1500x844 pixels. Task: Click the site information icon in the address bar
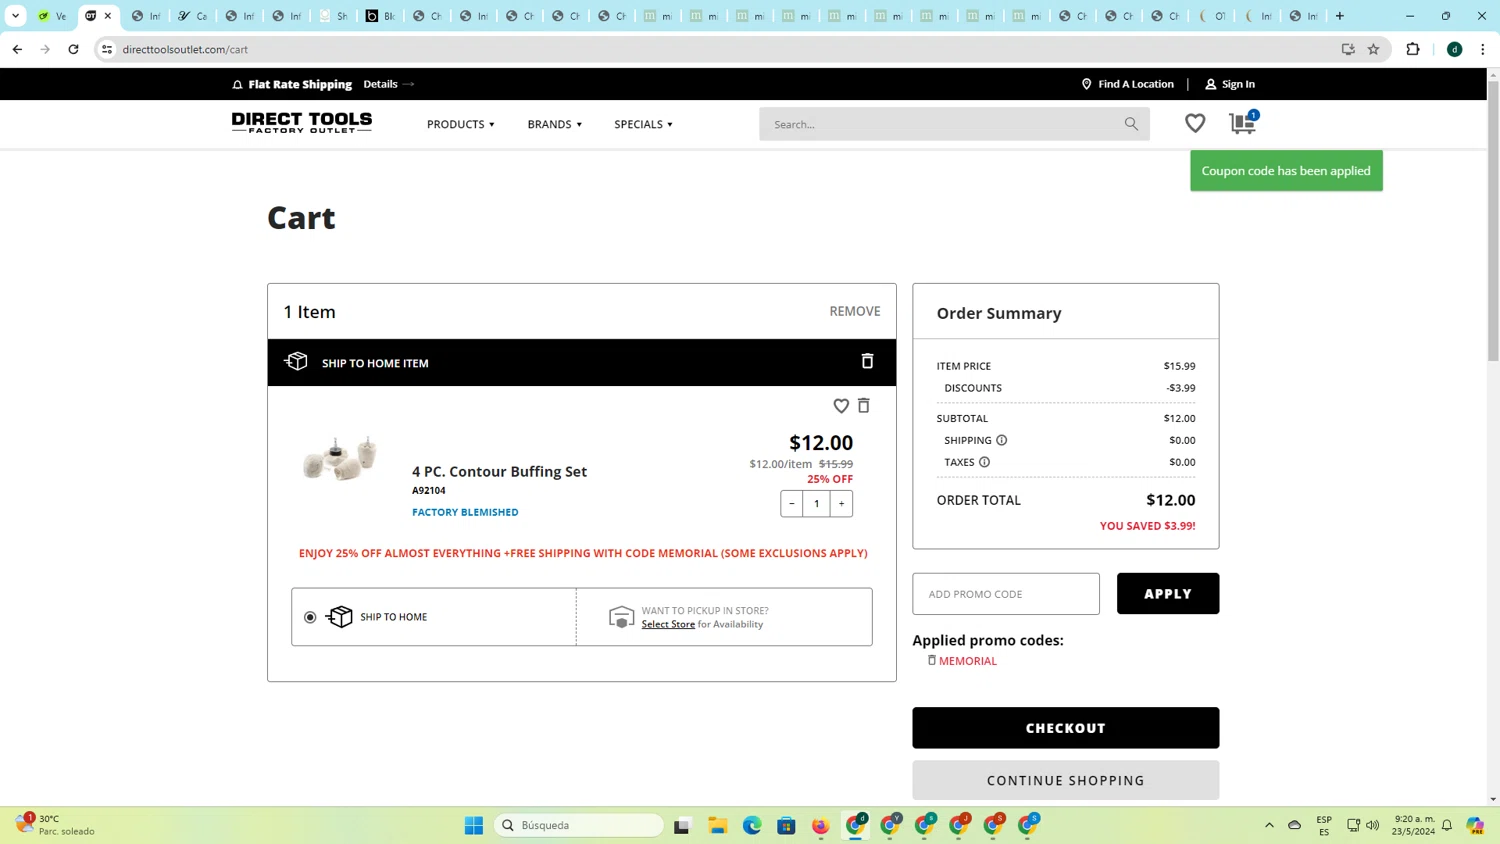[x=107, y=49]
